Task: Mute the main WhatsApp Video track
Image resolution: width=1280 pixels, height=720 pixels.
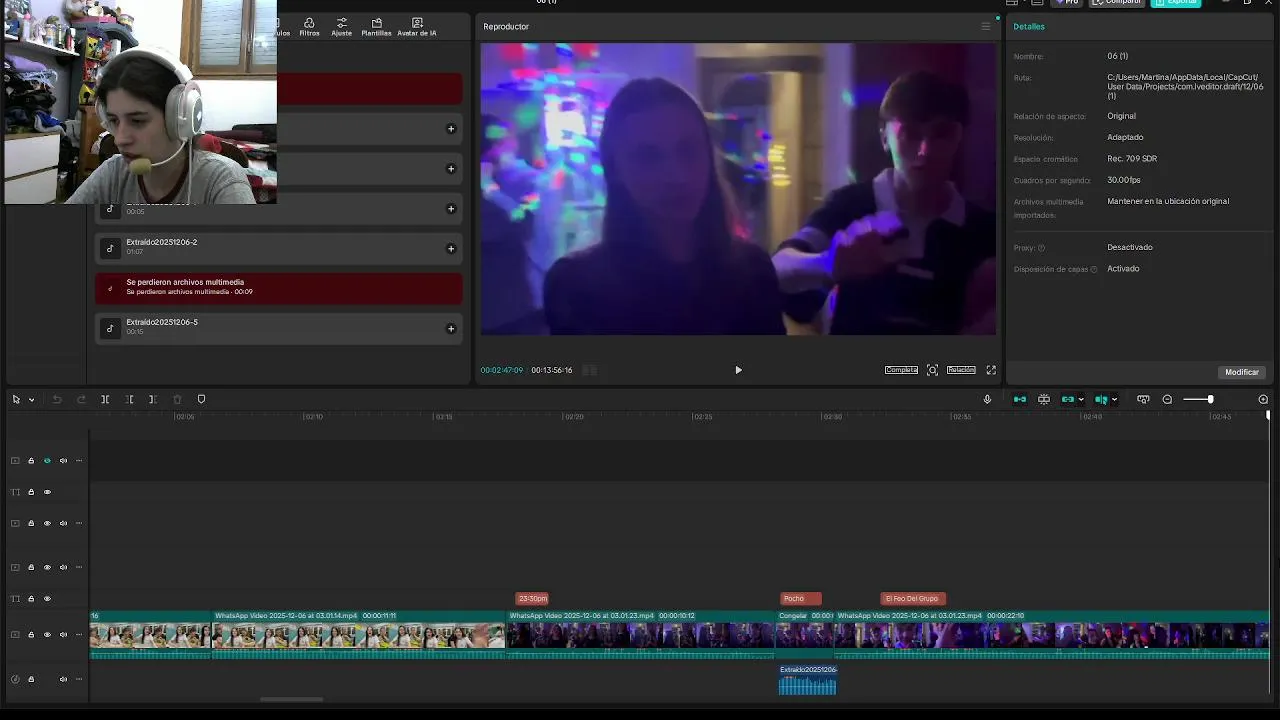Action: [x=63, y=635]
